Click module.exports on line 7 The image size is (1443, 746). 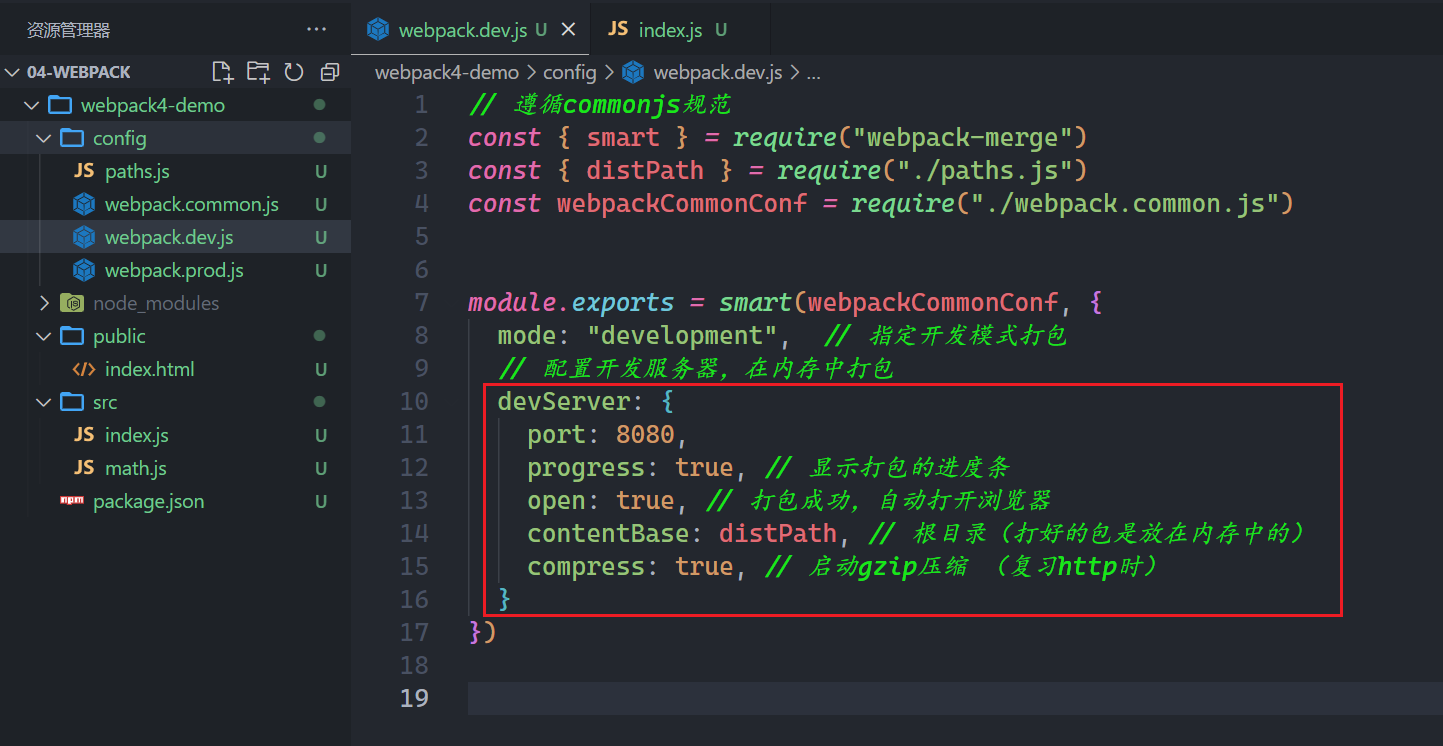click(x=571, y=302)
